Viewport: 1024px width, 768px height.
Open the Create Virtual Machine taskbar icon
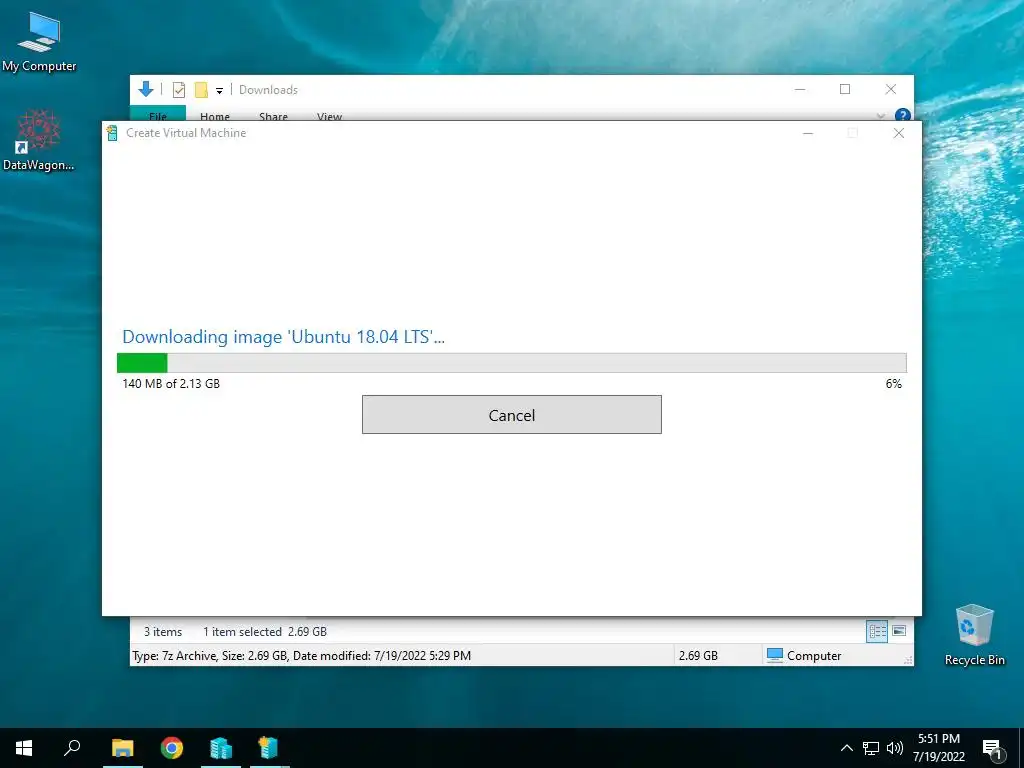coord(269,748)
